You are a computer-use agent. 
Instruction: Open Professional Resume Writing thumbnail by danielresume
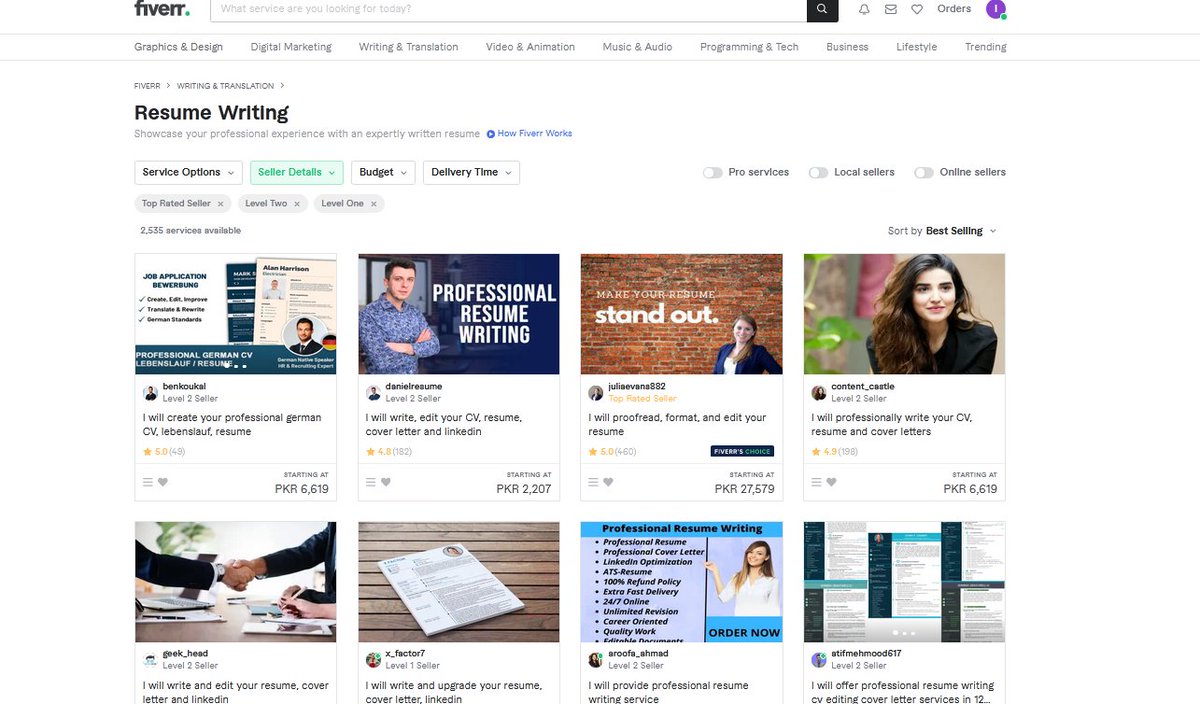point(459,314)
